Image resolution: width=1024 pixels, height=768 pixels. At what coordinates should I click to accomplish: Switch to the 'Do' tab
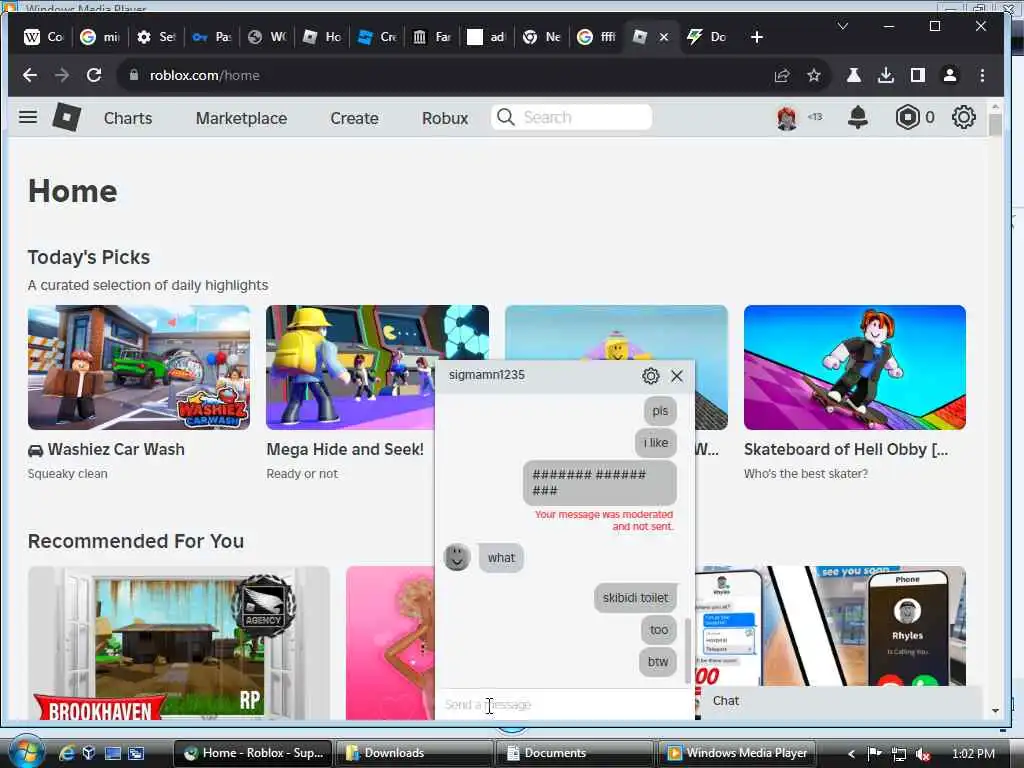pos(707,37)
